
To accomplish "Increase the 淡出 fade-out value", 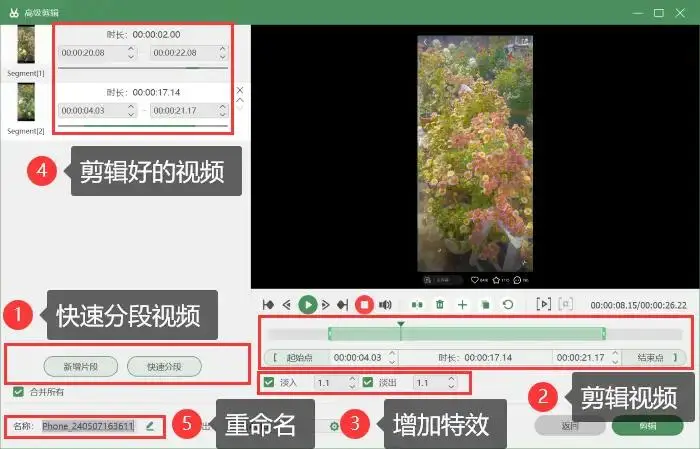I will 451,379.
